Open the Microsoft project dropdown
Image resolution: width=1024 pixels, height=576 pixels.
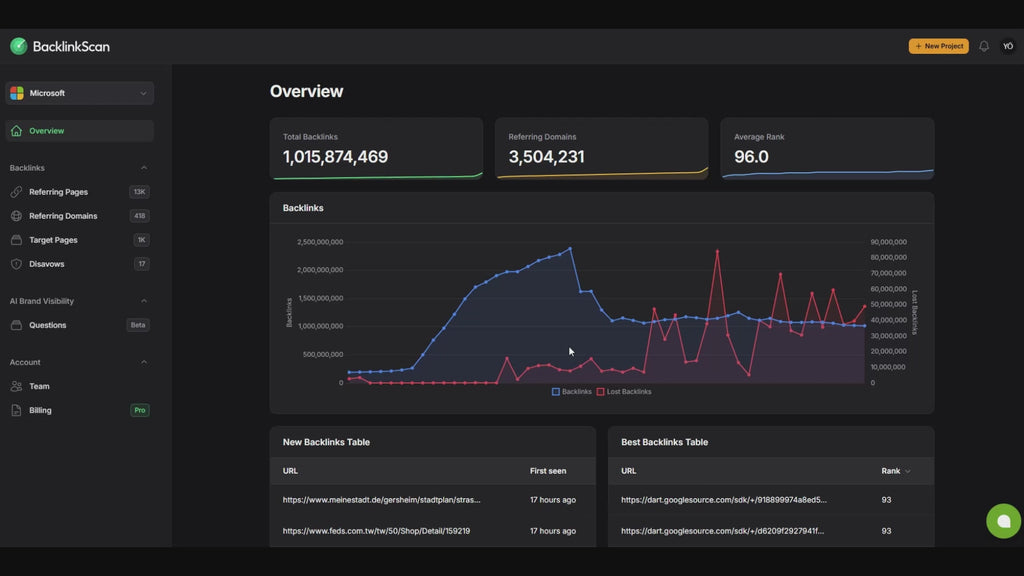pos(79,93)
